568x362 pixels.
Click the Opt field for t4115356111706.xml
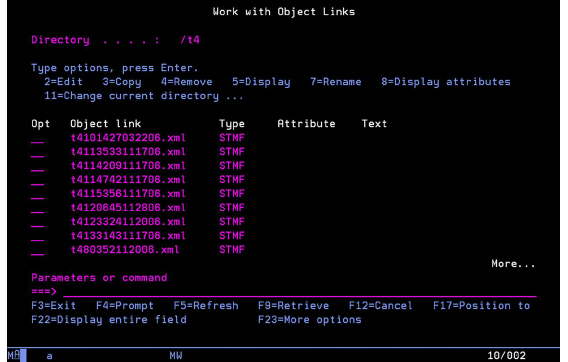tap(38, 194)
